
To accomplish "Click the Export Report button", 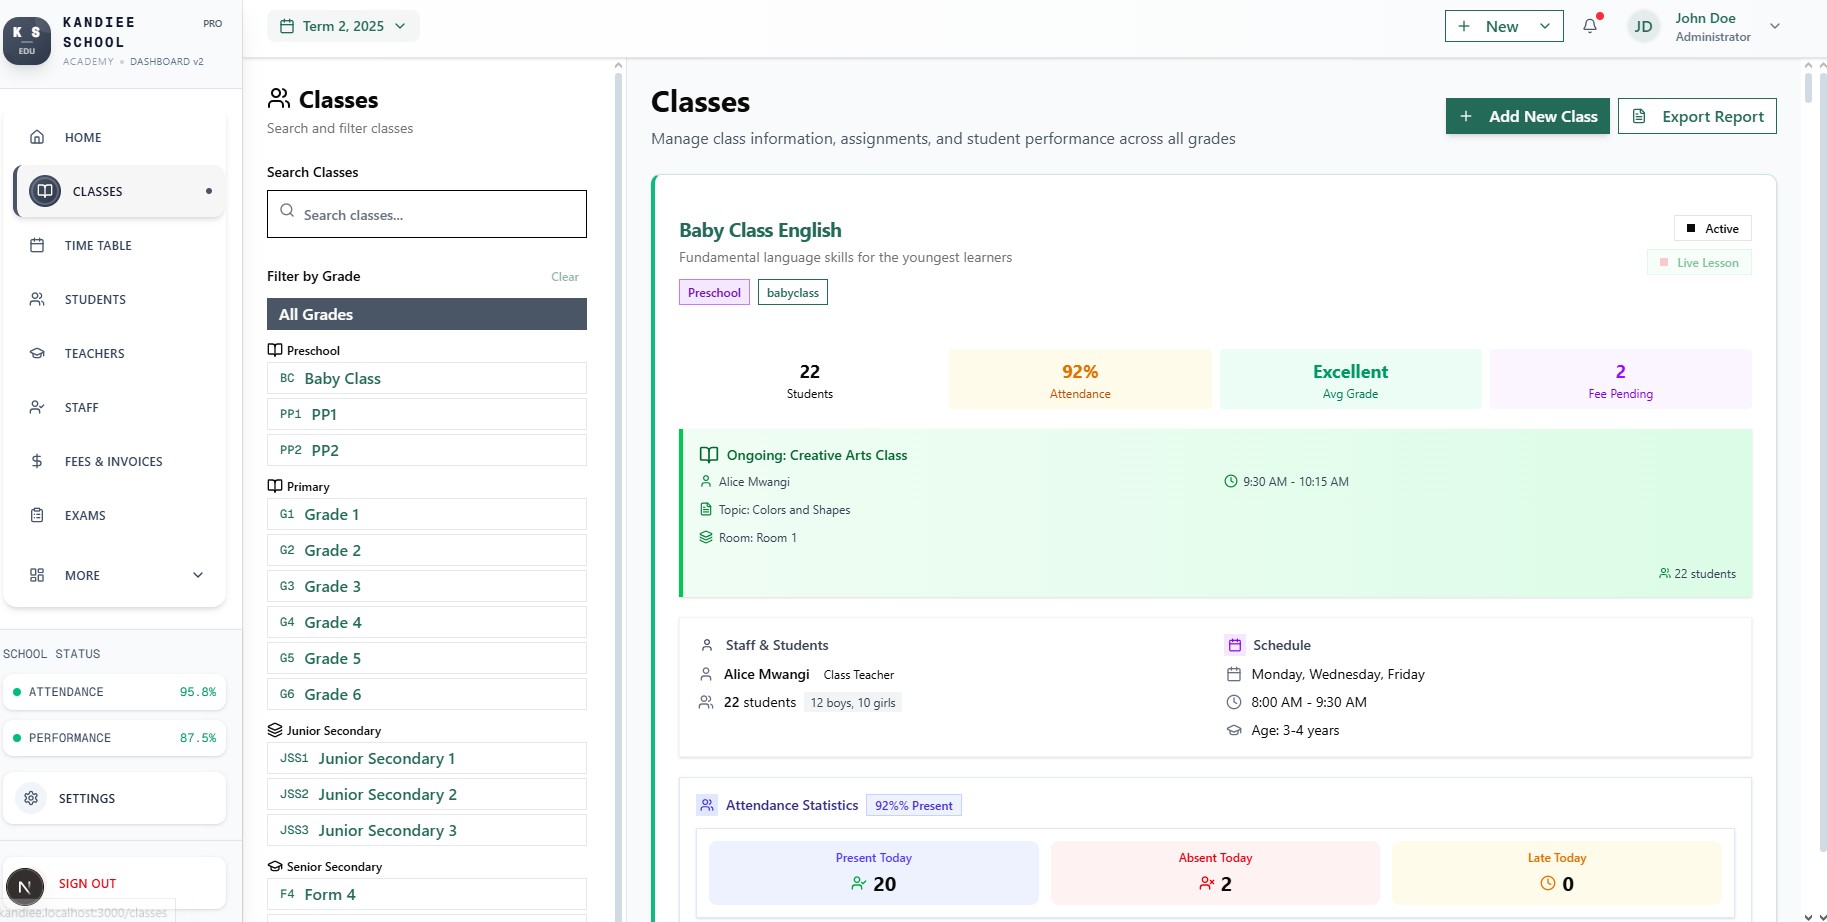I will point(1697,116).
